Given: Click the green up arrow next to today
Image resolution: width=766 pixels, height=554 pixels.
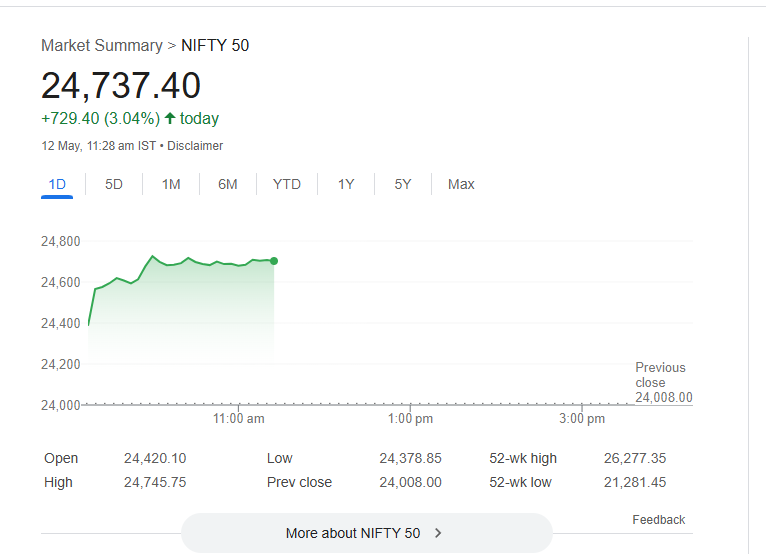Looking at the screenshot, I should (170, 118).
